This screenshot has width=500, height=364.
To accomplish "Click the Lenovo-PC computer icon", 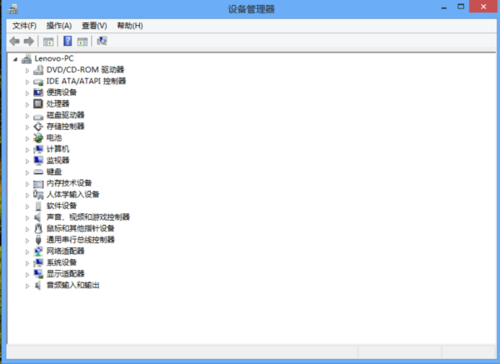I will (26, 59).
